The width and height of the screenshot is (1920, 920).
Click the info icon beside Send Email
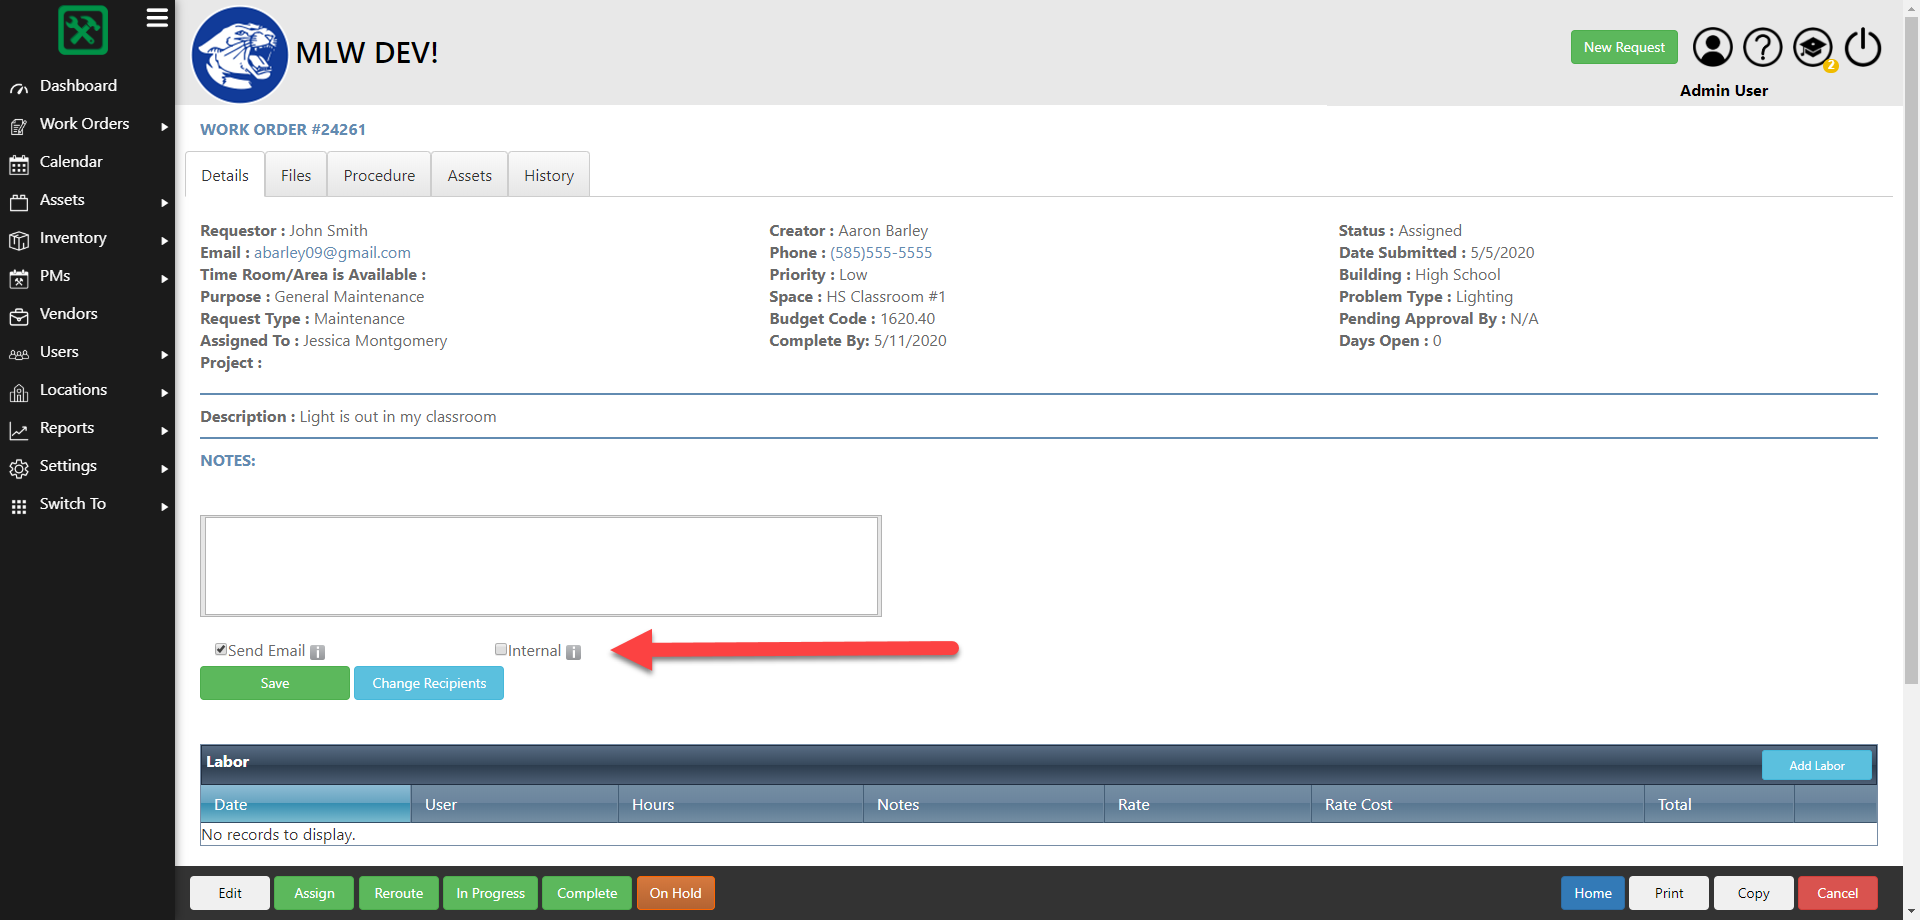pos(318,651)
